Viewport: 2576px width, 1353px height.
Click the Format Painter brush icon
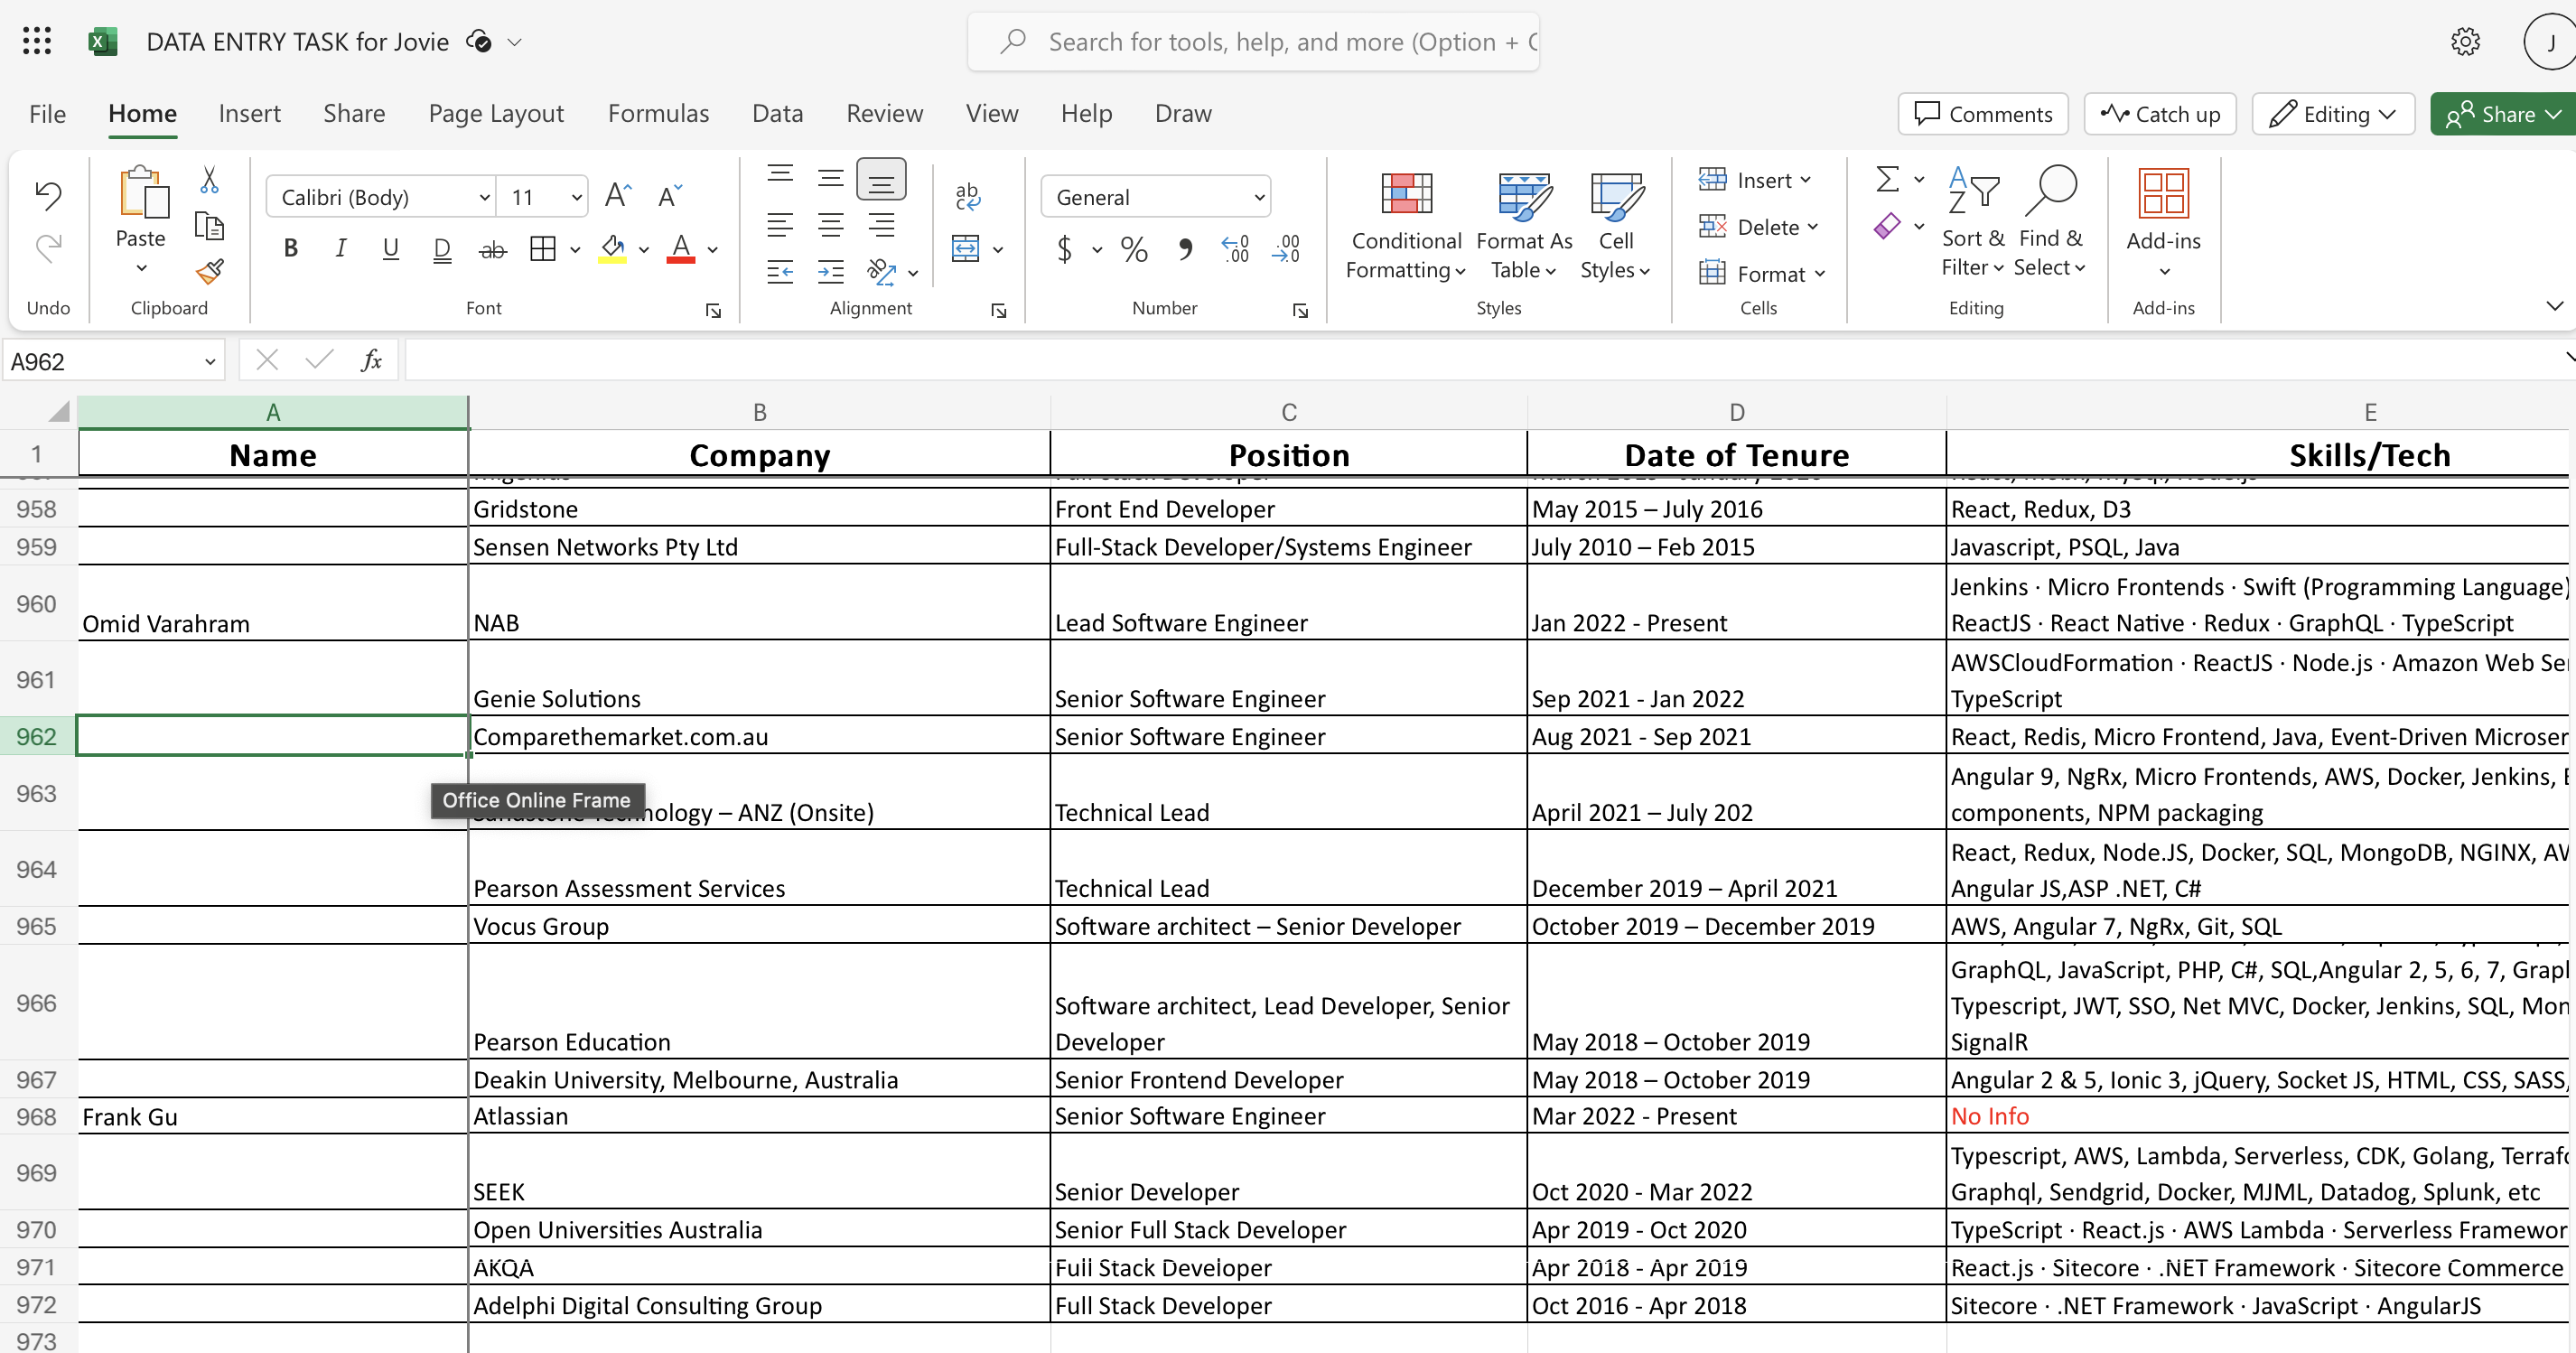(209, 271)
